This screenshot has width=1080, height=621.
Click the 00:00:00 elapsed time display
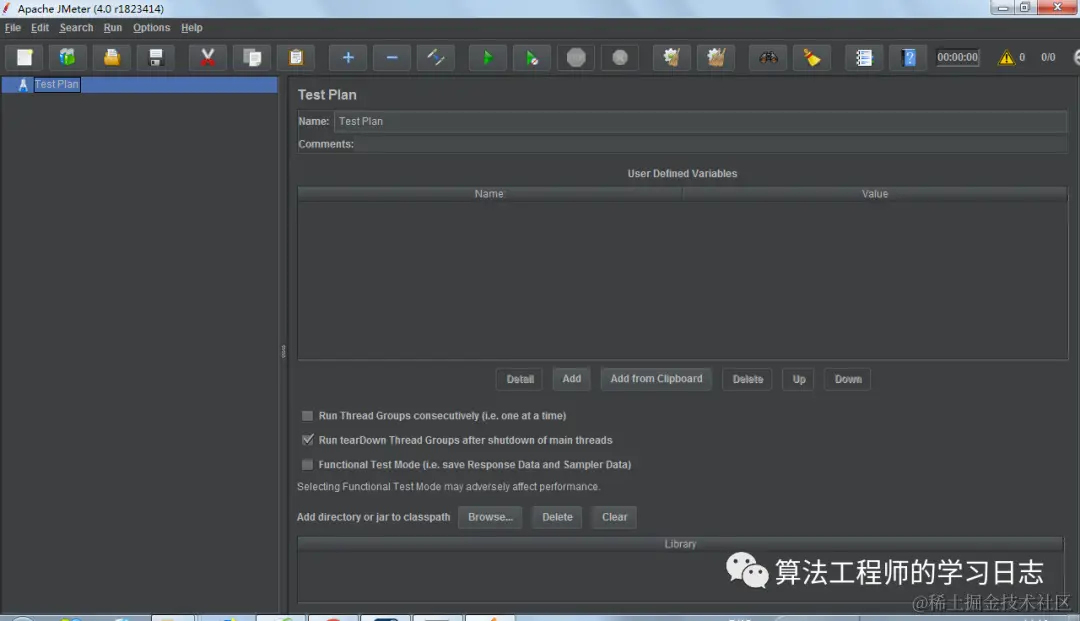(x=957, y=57)
